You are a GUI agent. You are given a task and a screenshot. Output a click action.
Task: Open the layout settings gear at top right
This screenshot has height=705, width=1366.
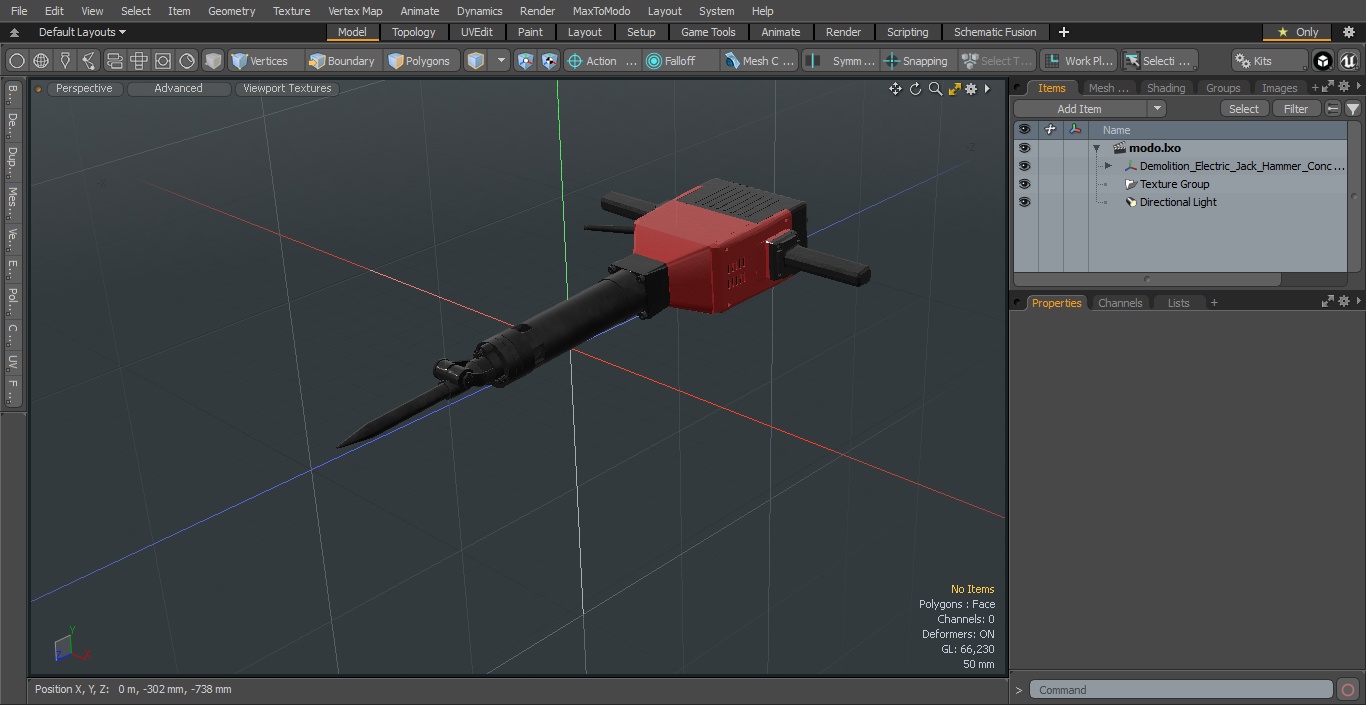(x=1348, y=32)
